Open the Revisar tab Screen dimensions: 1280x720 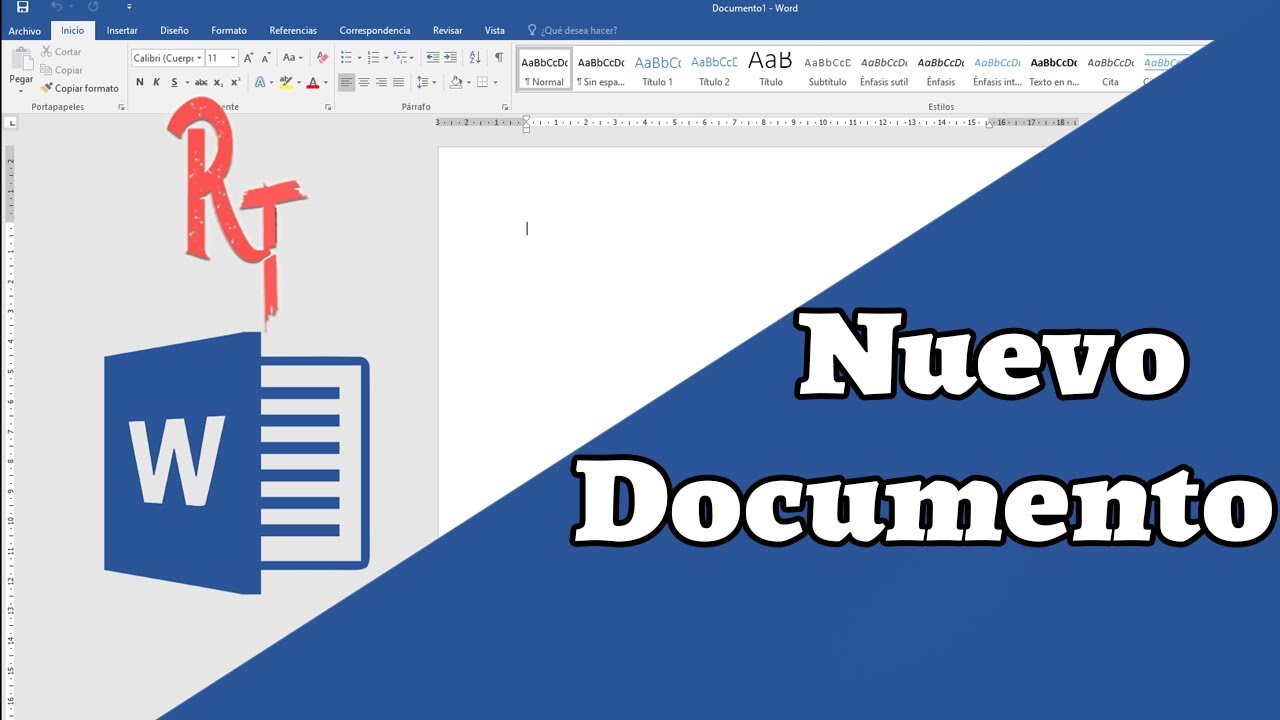click(447, 31)
